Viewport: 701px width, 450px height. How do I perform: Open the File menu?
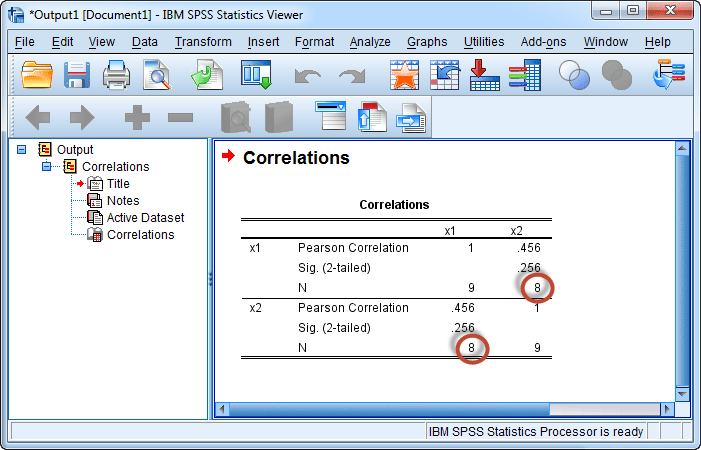[x=25, y=42]
